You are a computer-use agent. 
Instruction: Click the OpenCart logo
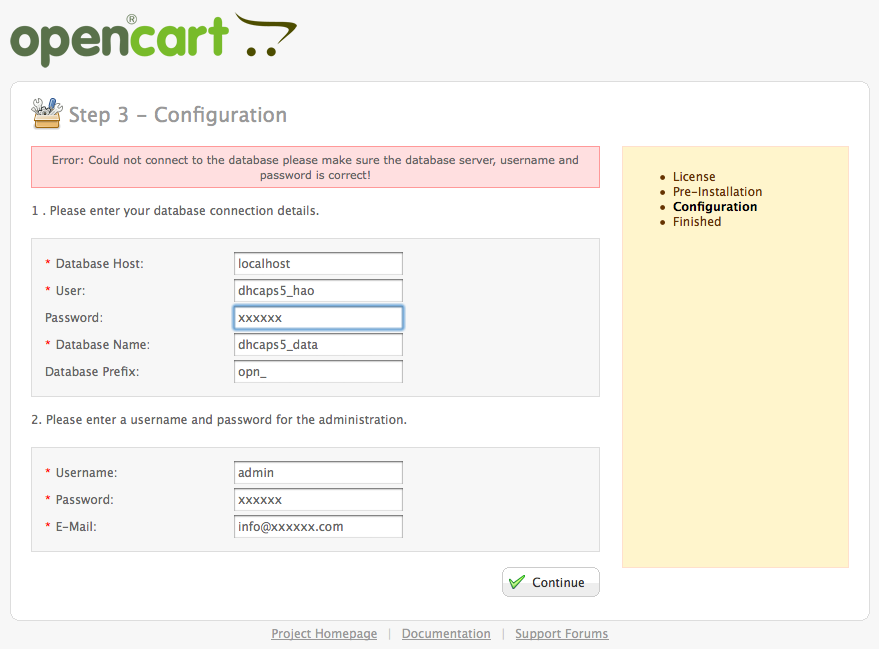point(153,39)
